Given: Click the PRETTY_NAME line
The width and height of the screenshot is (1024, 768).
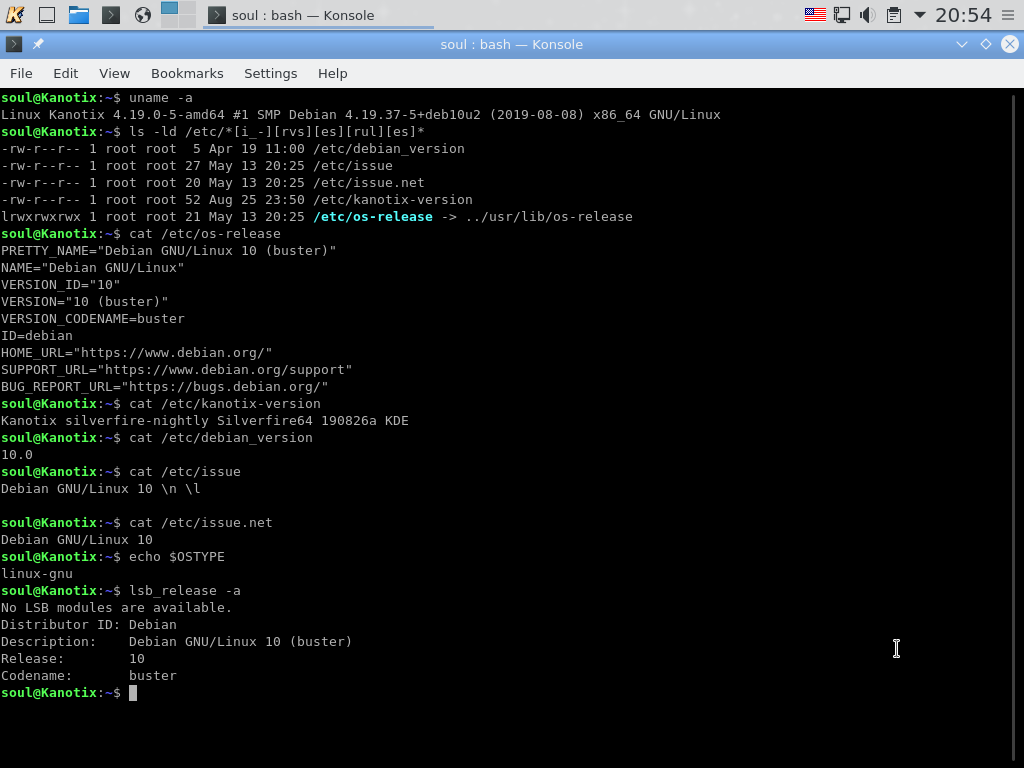Looking at the screenshot, I should click(x=168, y=251).
